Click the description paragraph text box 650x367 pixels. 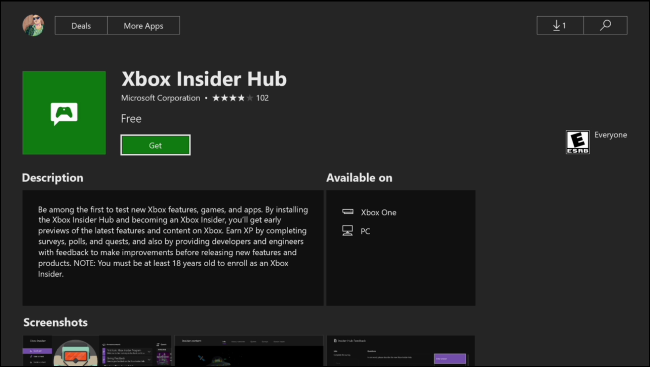pos(173,248)
